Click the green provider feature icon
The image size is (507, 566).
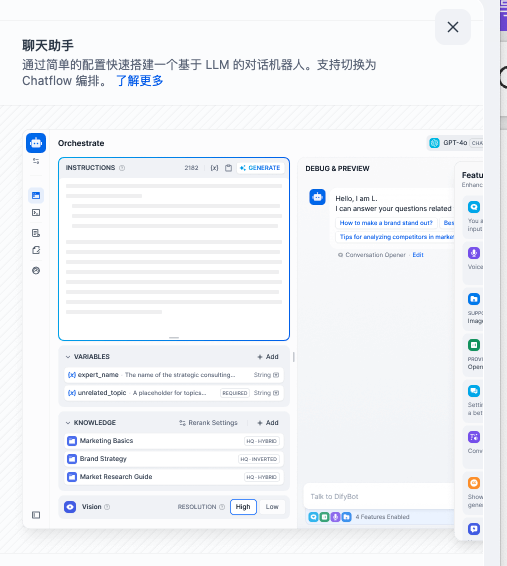(x=474, y=345)
